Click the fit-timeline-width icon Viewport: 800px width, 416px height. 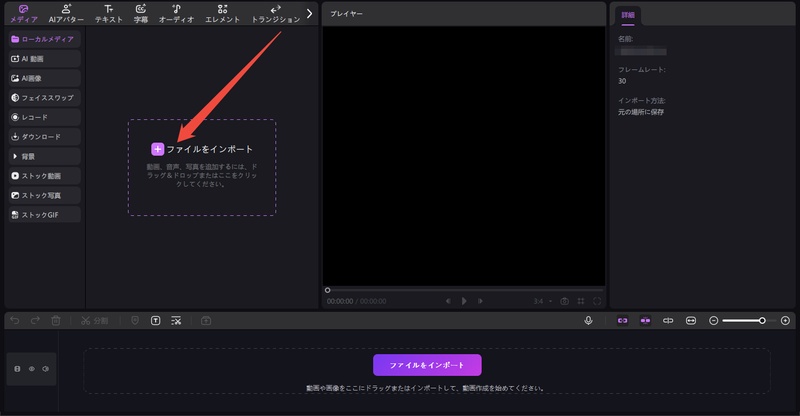click(691, 321)
